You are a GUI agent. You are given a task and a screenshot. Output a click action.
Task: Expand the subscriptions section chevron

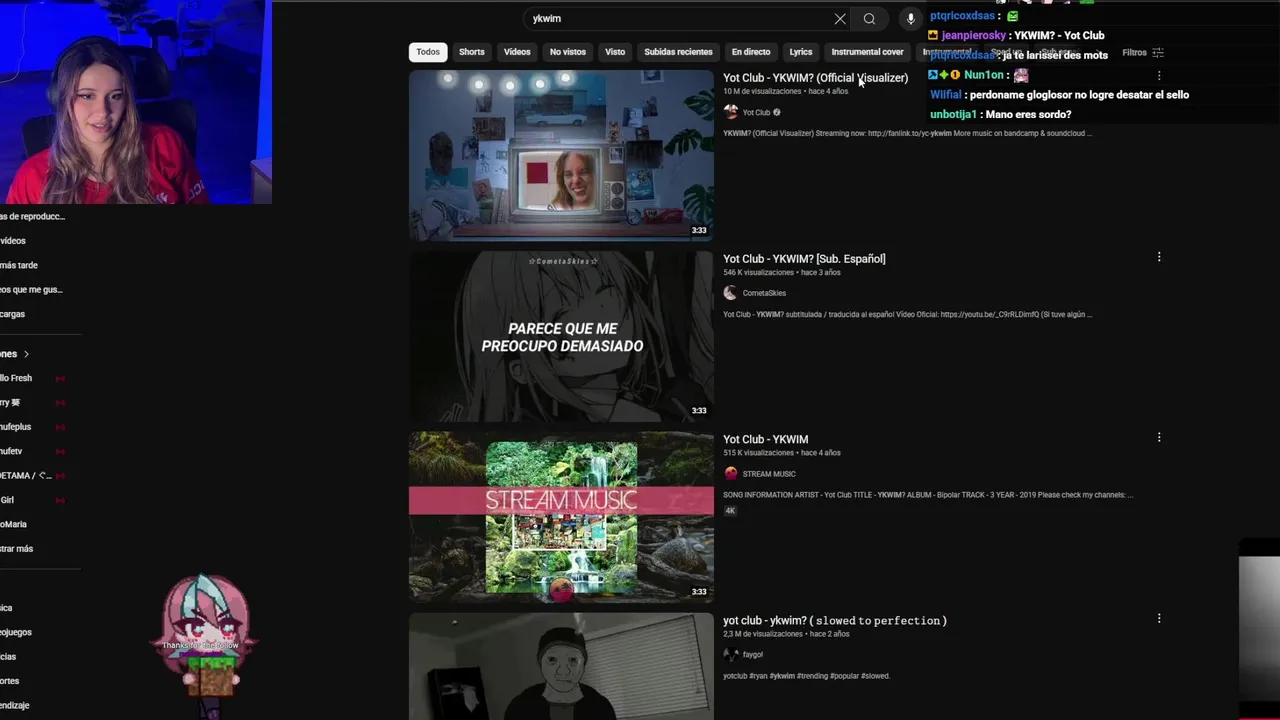point(26,354)
